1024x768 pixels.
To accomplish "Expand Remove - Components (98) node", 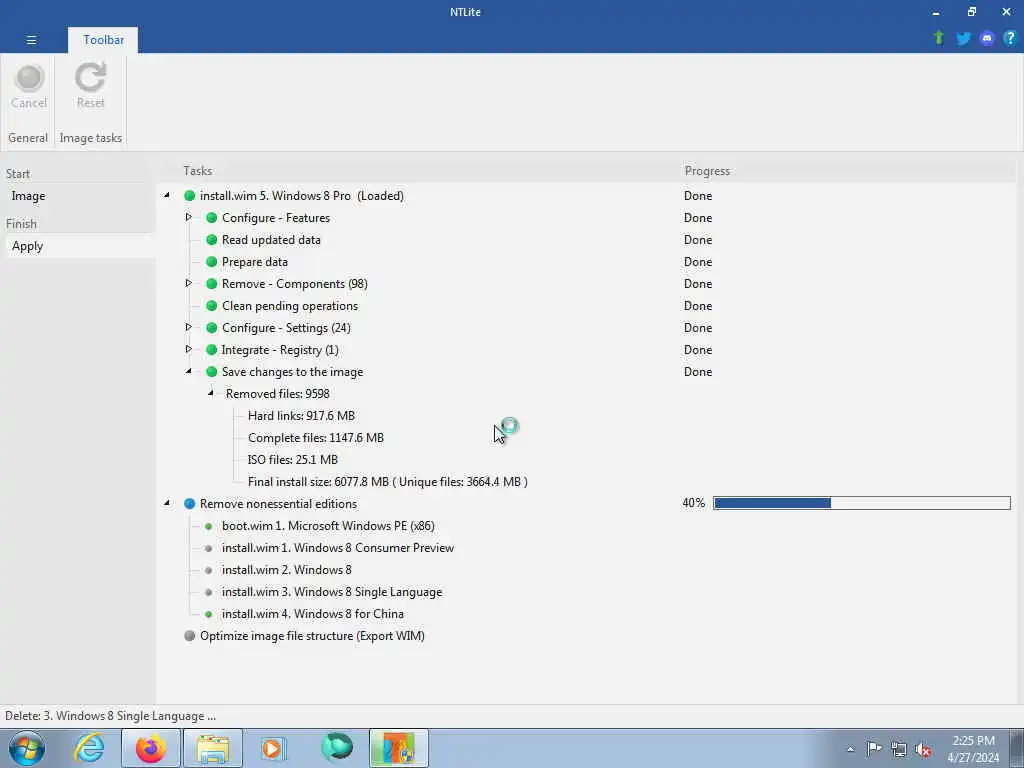I will tap(188, 283).
